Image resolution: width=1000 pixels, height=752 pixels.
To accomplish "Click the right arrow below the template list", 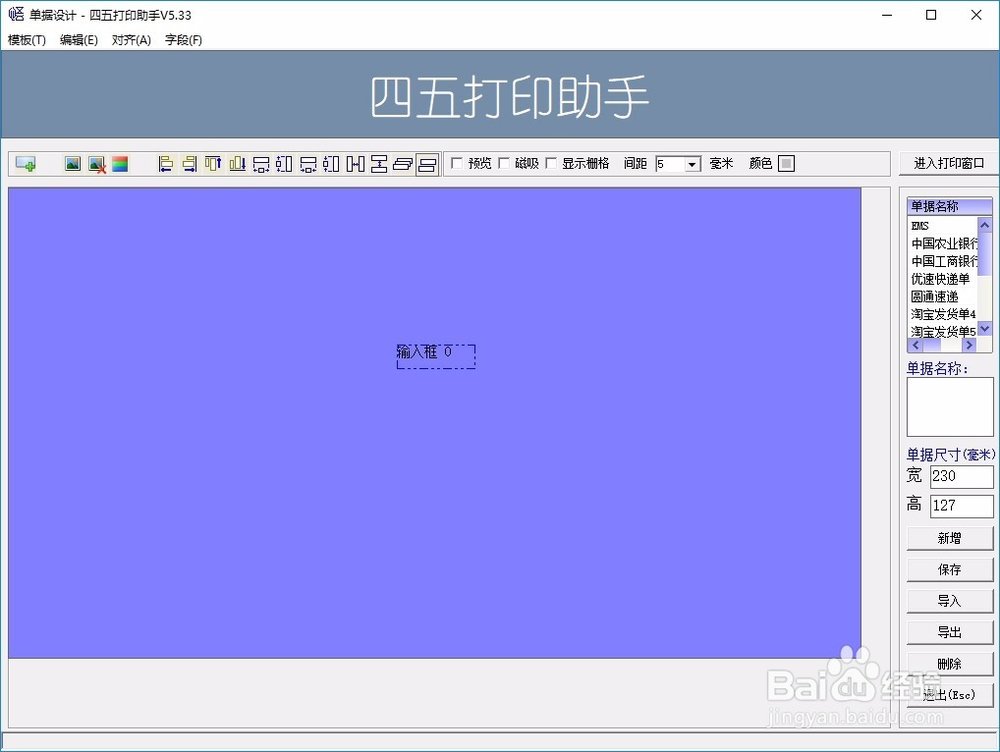I will (x=968, y=344).
